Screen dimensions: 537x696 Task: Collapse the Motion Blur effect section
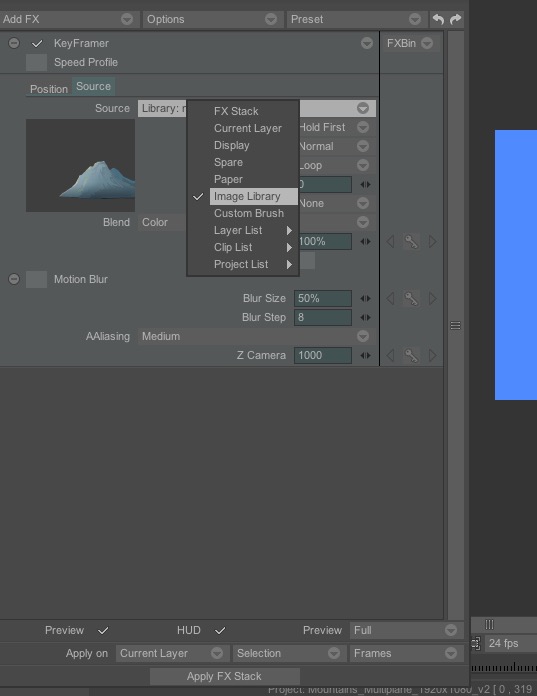click(x=14, y=279)
